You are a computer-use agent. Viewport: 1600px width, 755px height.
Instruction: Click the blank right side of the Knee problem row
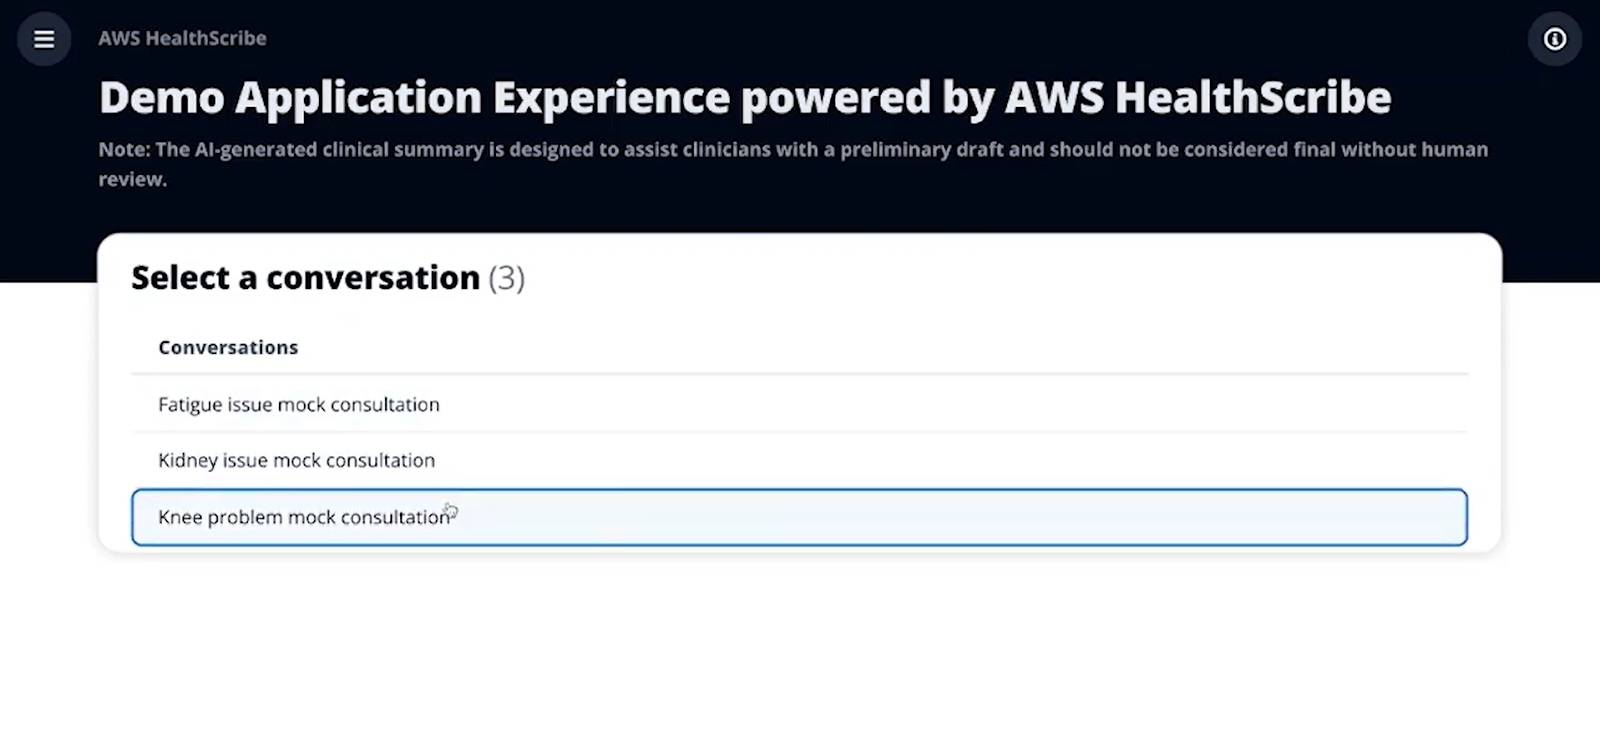(960, 517)
